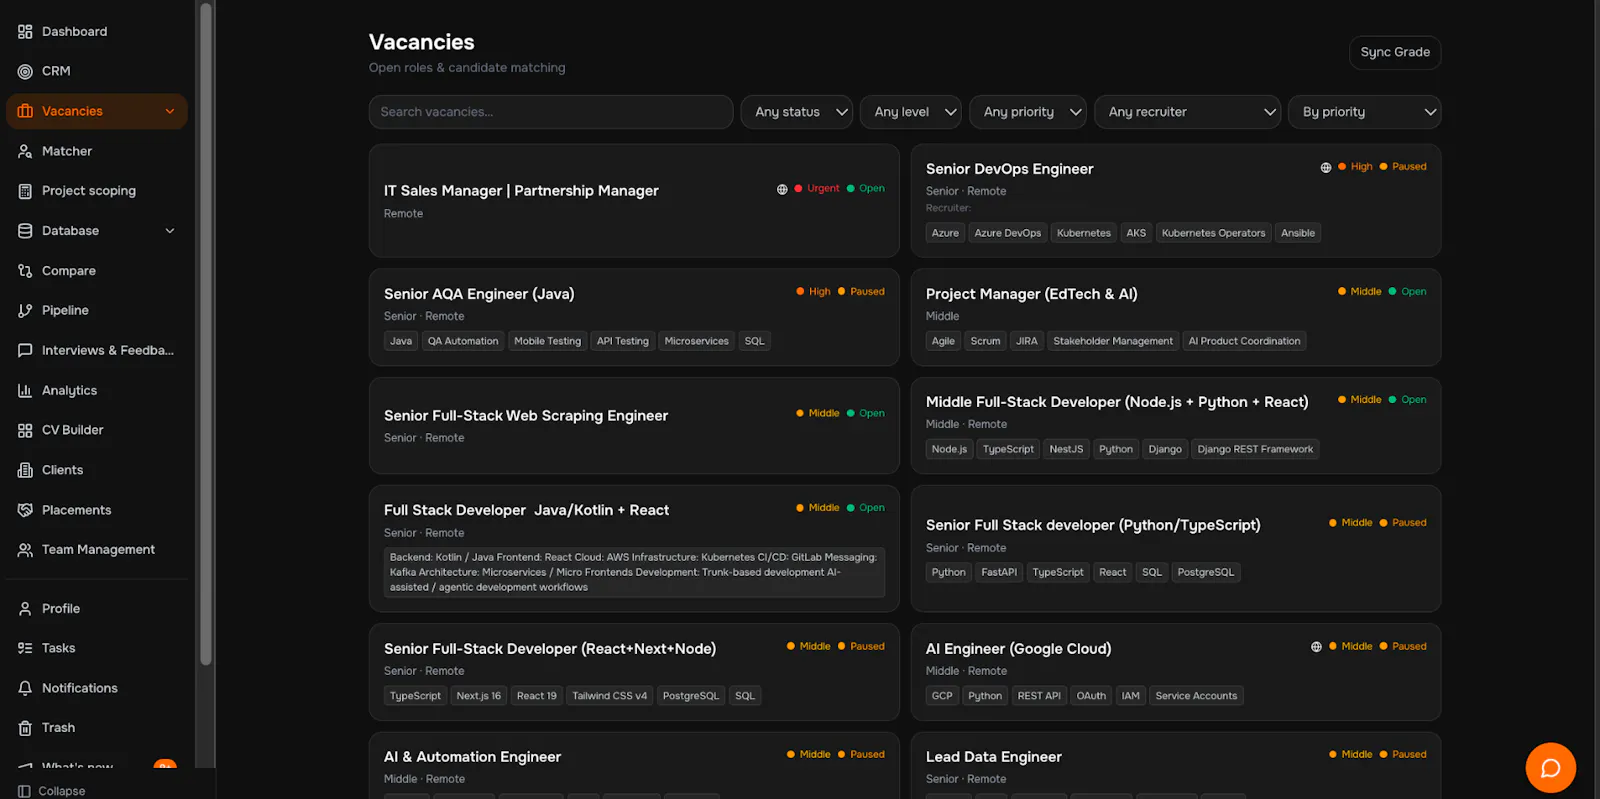Click the Search vacancies input field
1600x799 pixels.
551,112
